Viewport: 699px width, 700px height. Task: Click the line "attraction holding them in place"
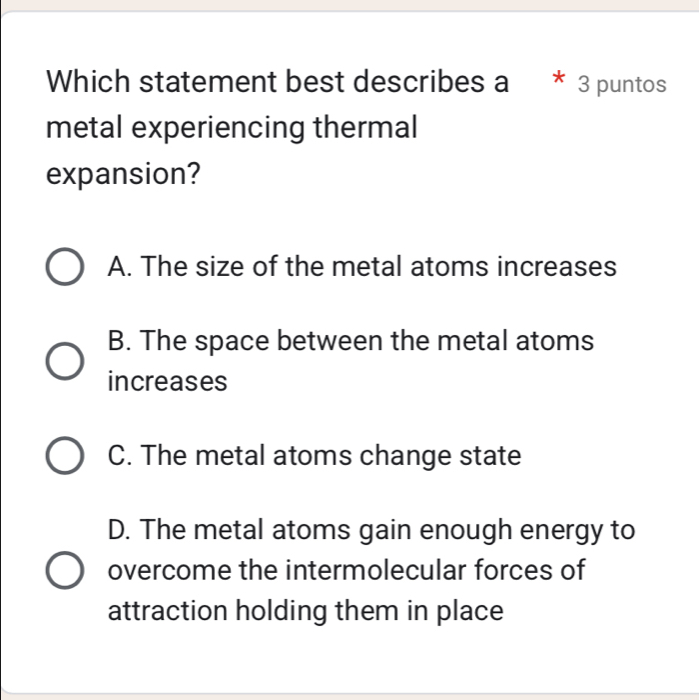click(x=305, y=611)
